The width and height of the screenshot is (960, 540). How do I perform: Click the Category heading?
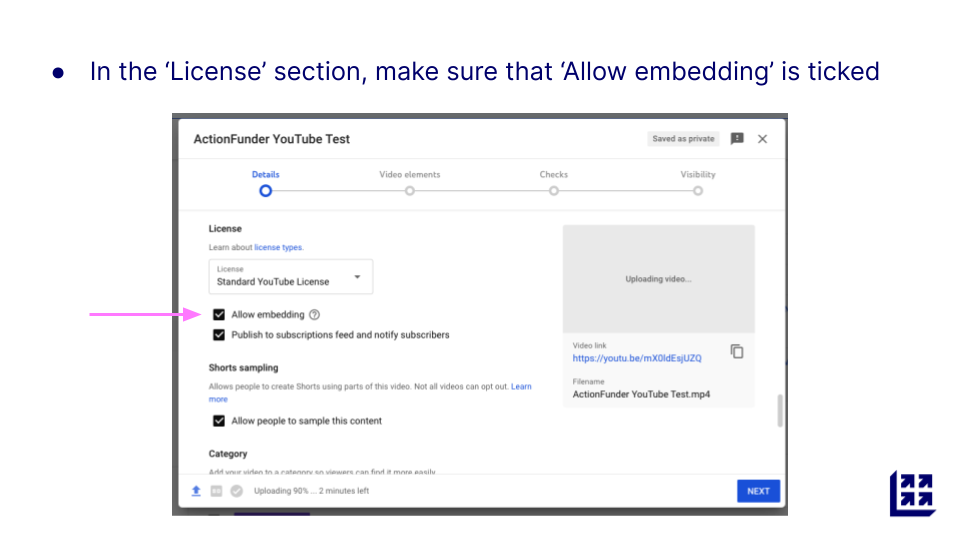228,454
